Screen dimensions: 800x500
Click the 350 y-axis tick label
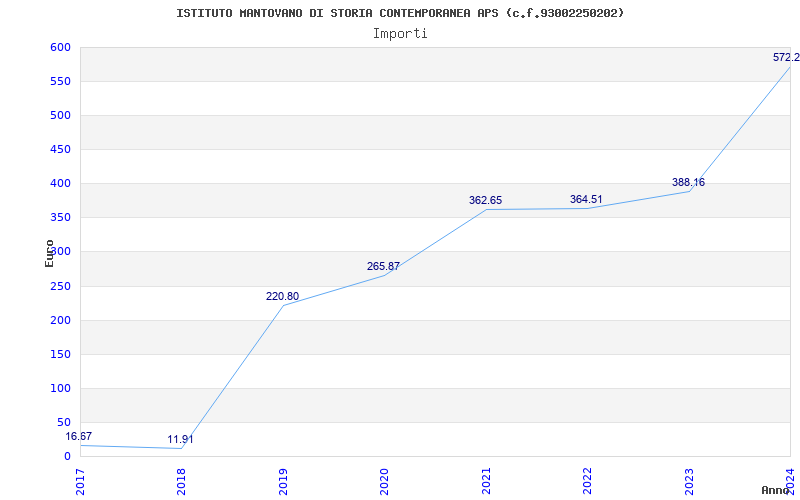[60, 217]
